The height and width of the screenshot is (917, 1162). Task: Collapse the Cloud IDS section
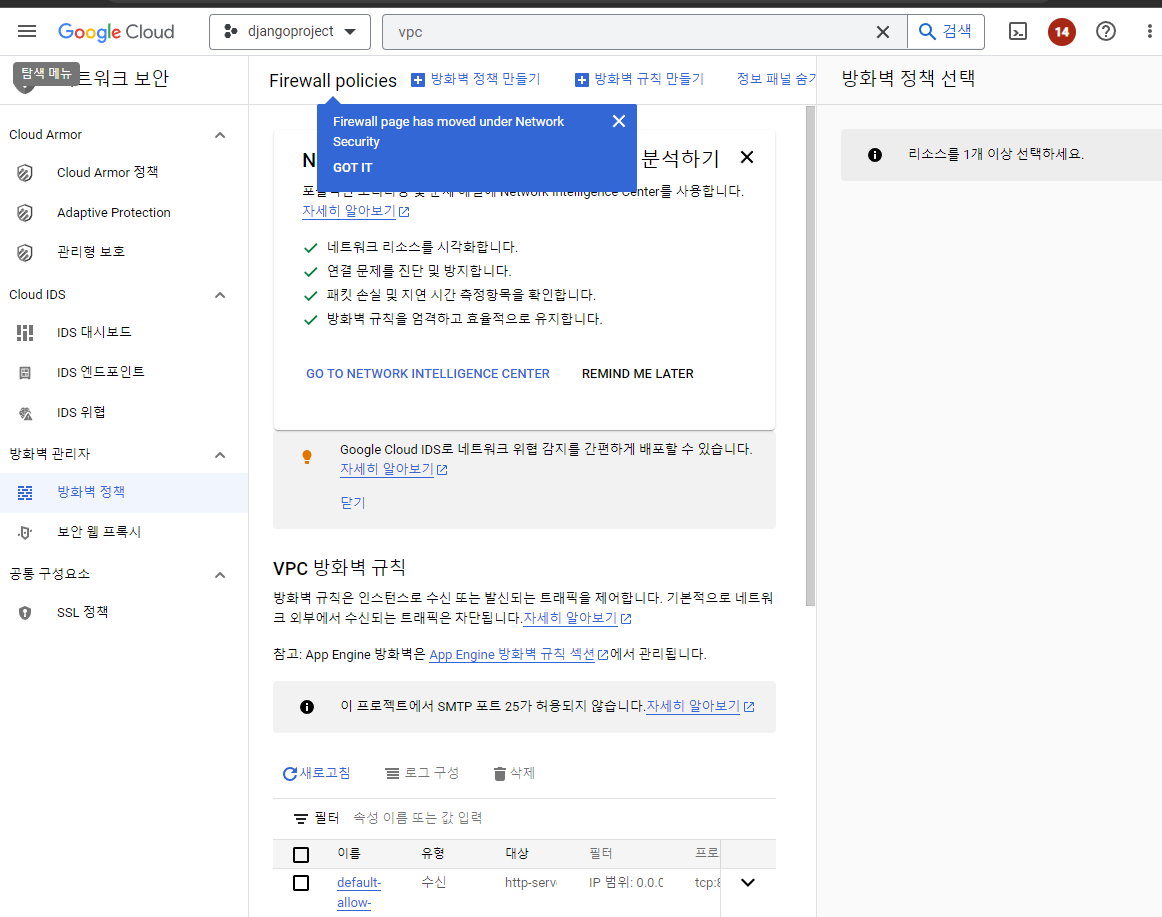[220, 295]
